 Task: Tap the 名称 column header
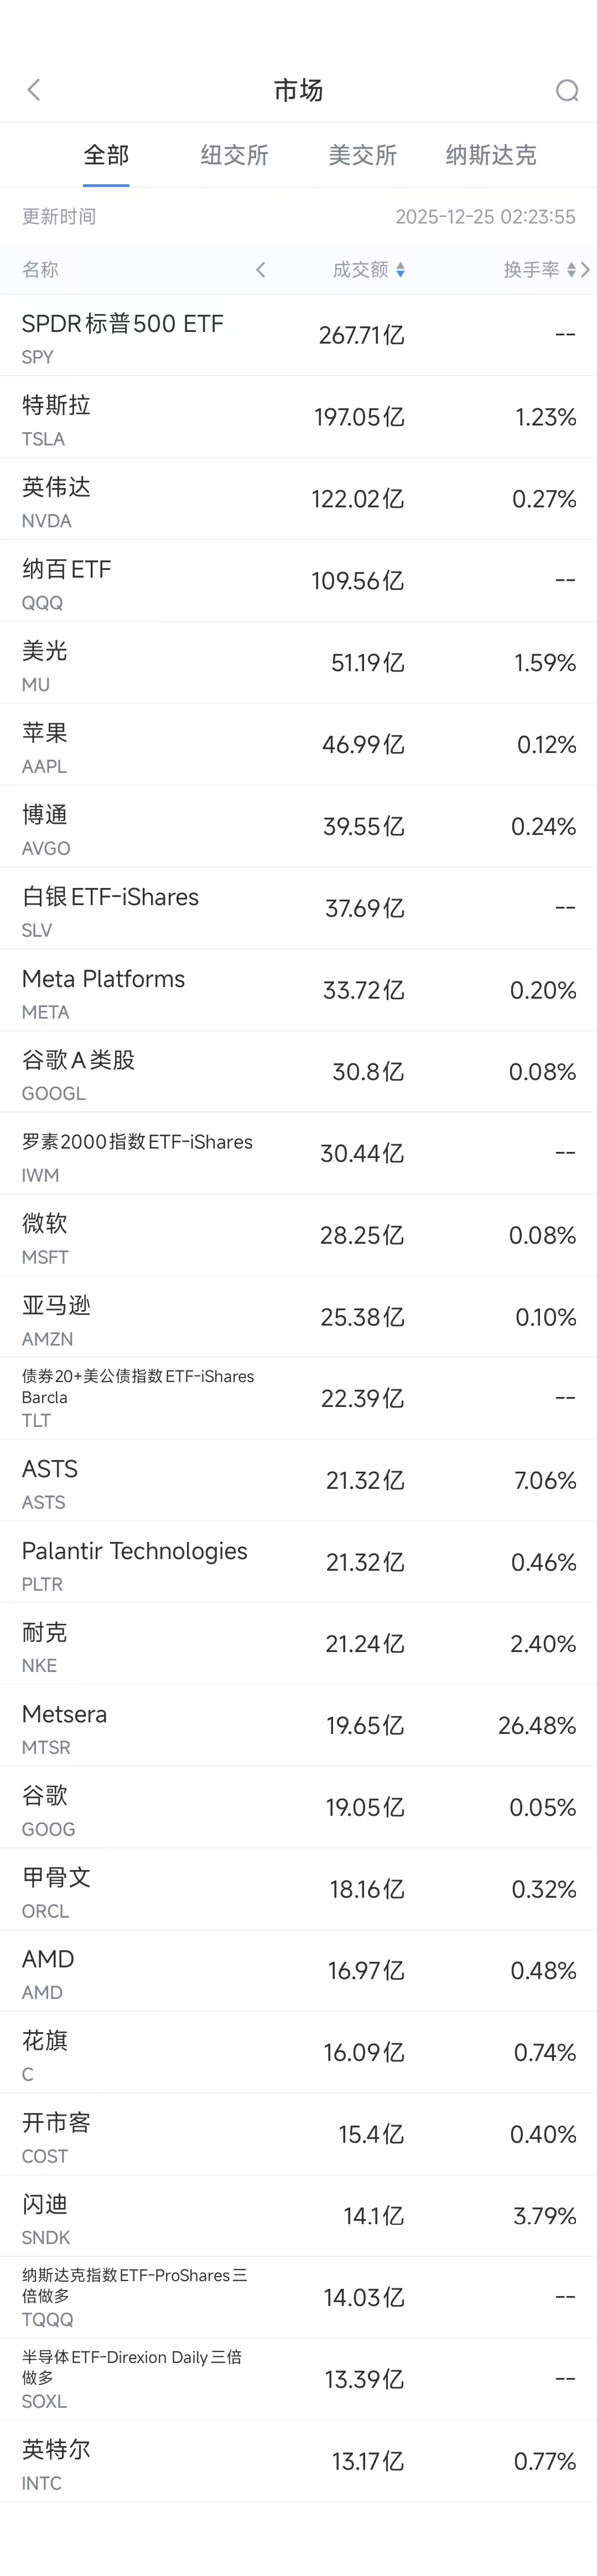coord(40,270)
